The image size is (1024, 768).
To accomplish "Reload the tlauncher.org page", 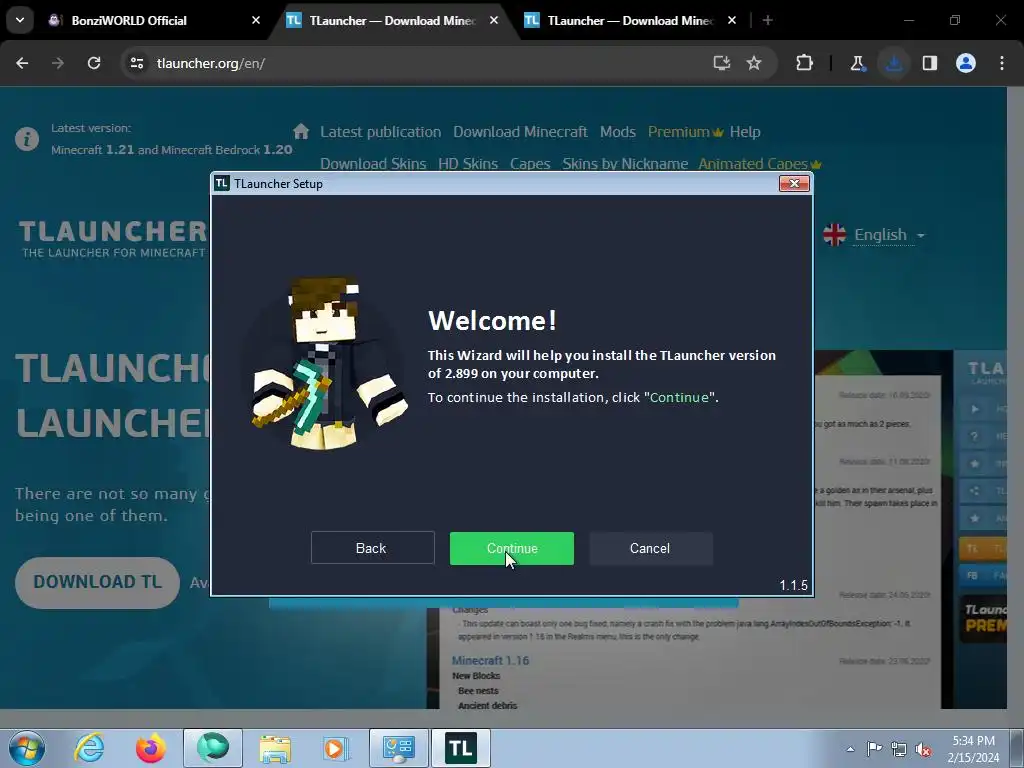I will coord(94,63).
